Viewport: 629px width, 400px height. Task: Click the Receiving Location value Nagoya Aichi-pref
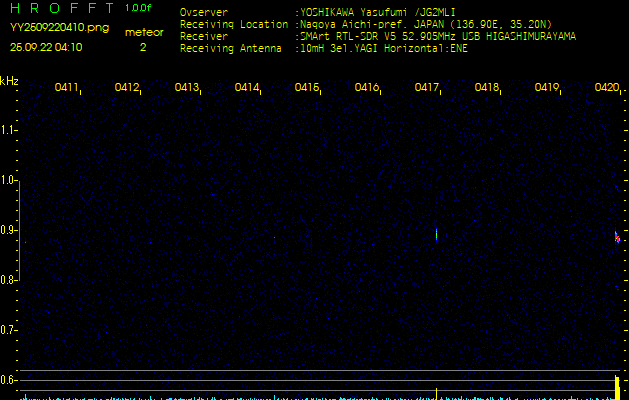pyautogui.click(x=354, y=24)
